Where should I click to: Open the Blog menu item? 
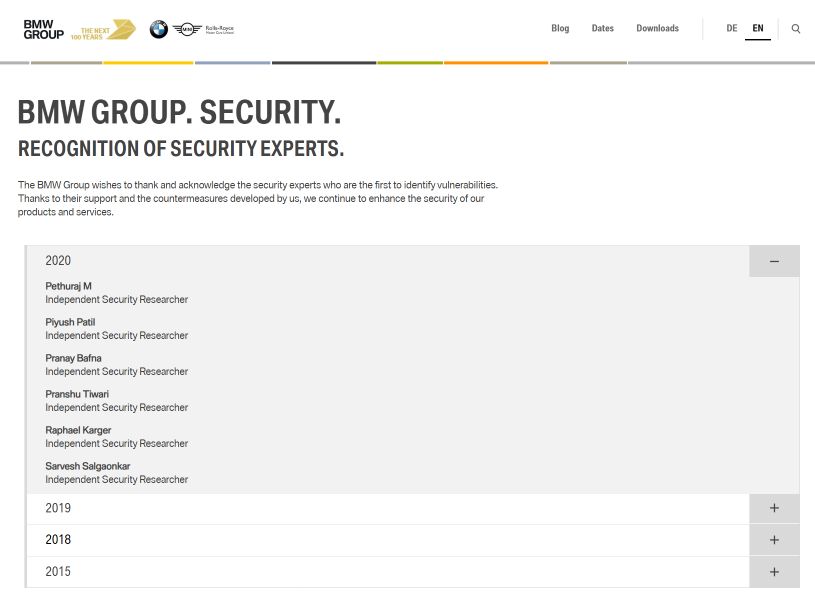(x=560, y=28)
